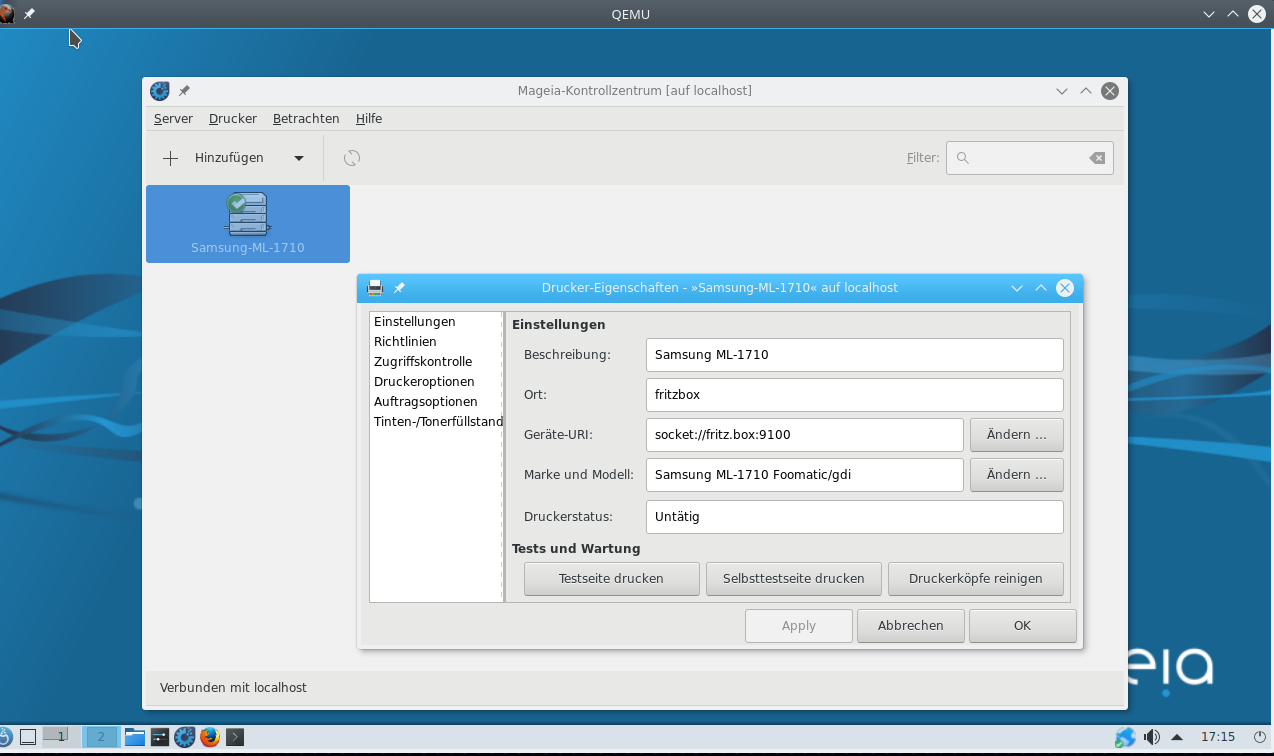
Task: Click the power button icon in the taskbar
Action: [x=1260, y=737]
